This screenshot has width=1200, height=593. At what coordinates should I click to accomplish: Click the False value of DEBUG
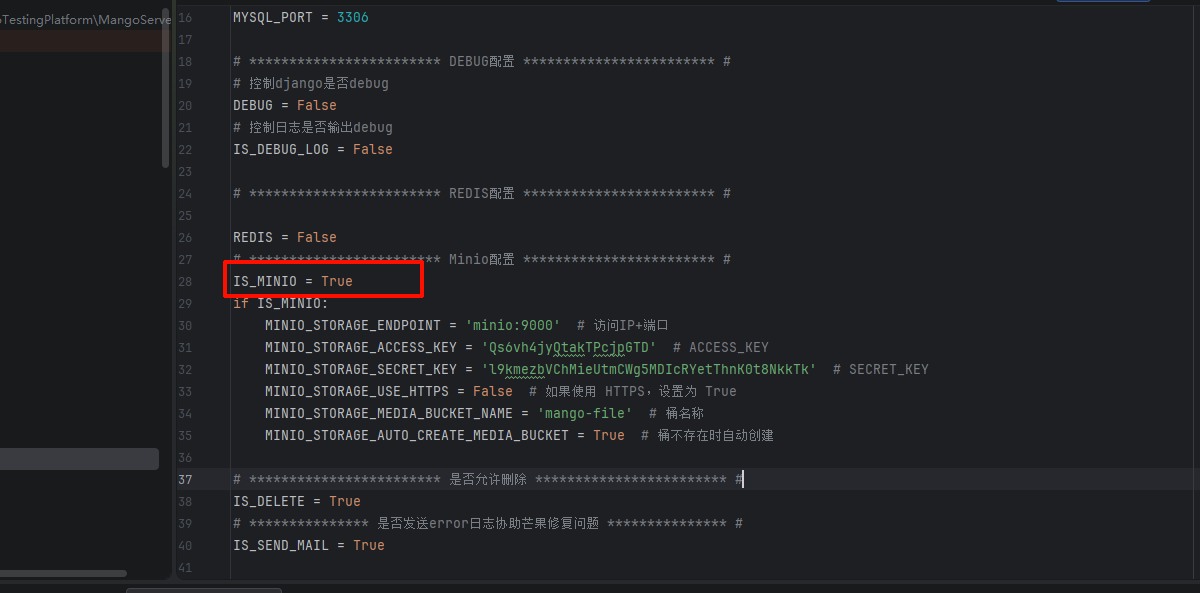(x=316, y=106)
